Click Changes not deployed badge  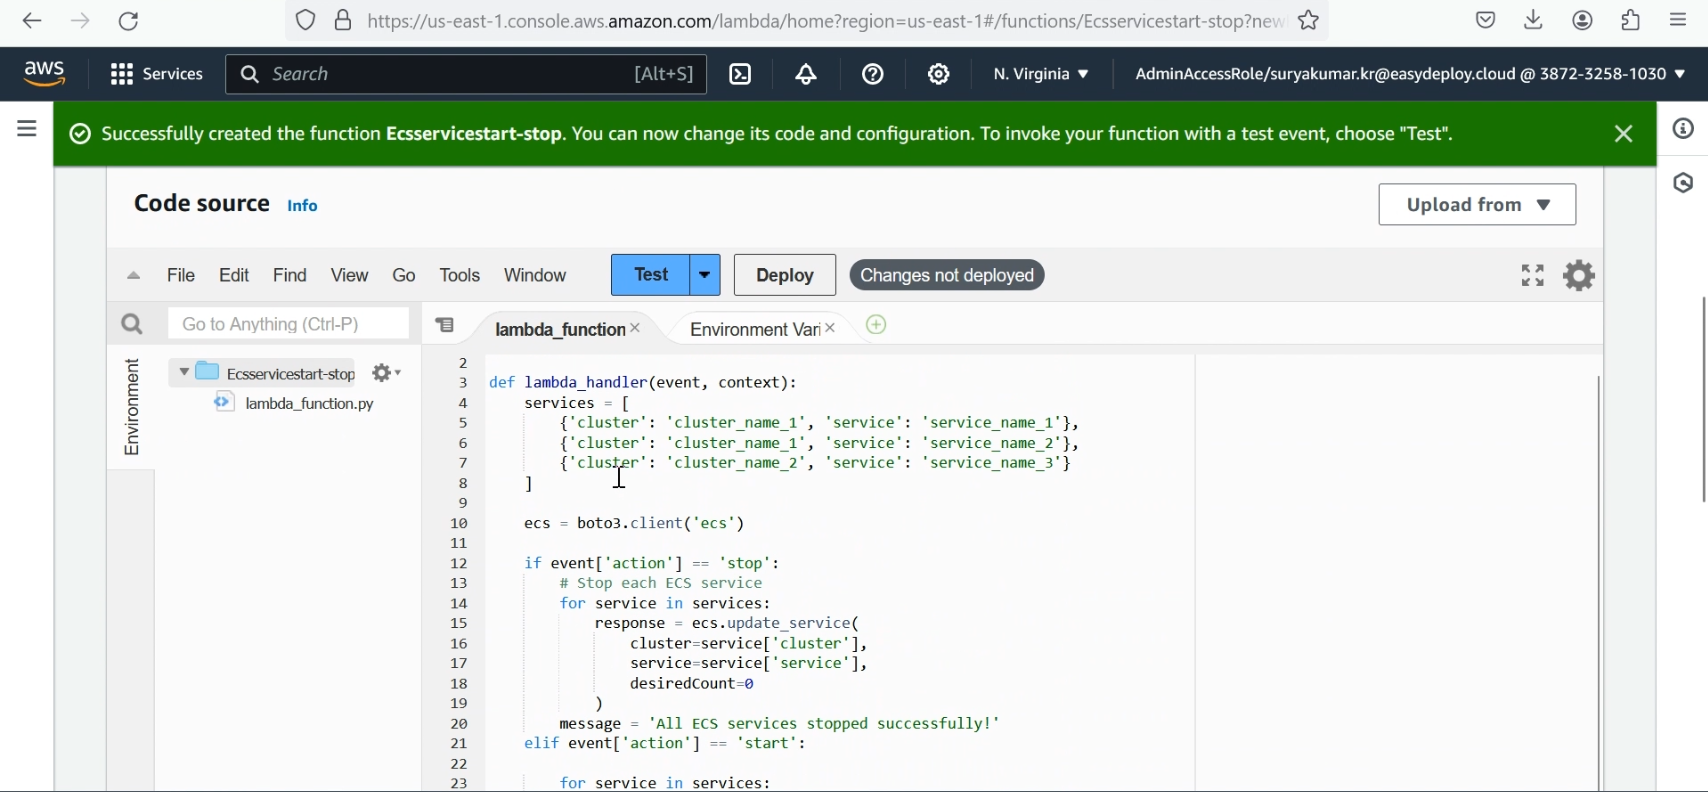(x=947, y=276)
